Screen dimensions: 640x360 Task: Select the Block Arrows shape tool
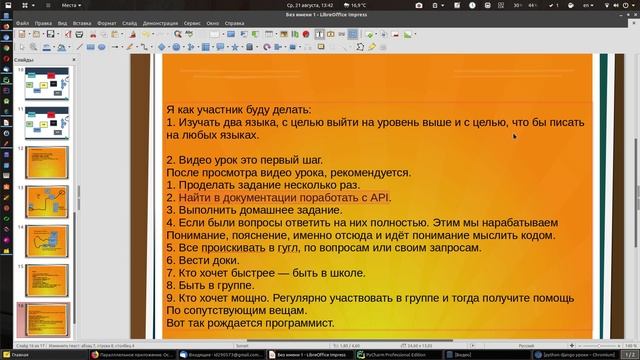190,47
